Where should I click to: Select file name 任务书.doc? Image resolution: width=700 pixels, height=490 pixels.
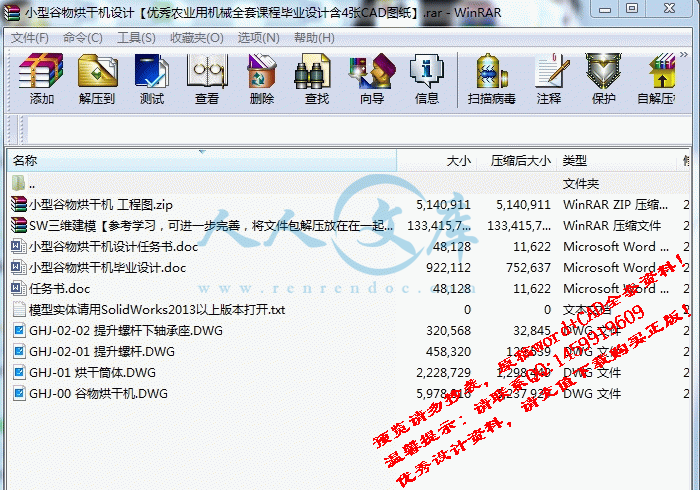pyautogui.click(x=59, y=288)
